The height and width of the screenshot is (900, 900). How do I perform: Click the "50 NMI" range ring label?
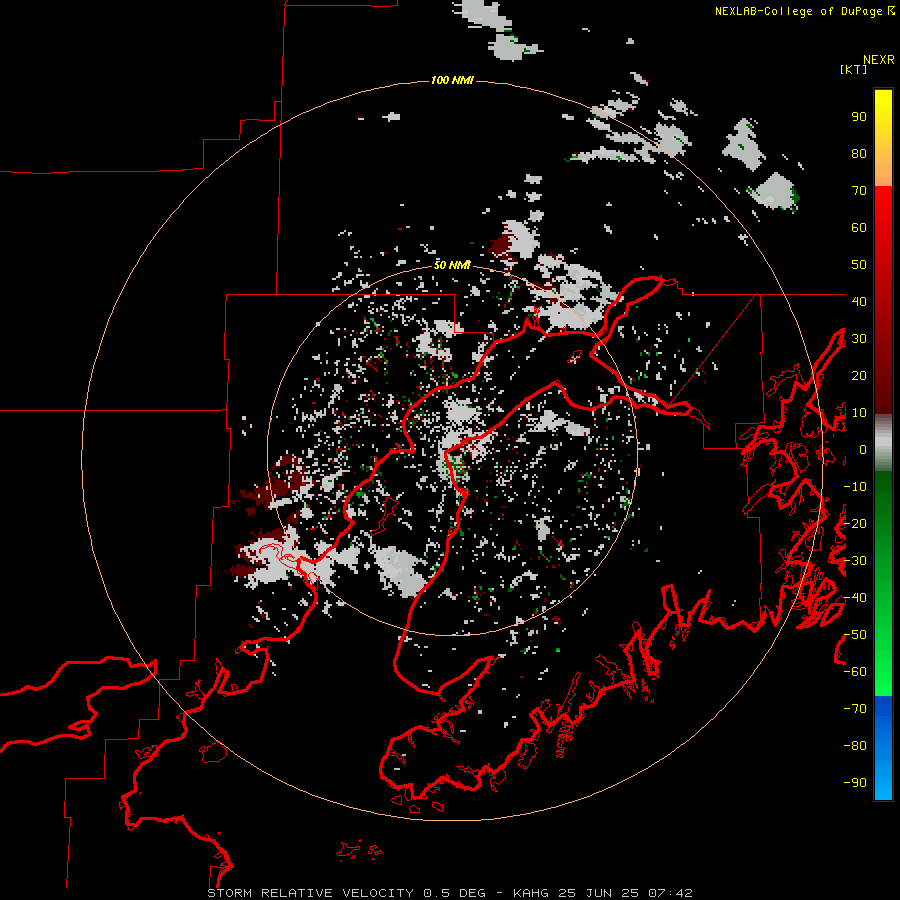452,265
